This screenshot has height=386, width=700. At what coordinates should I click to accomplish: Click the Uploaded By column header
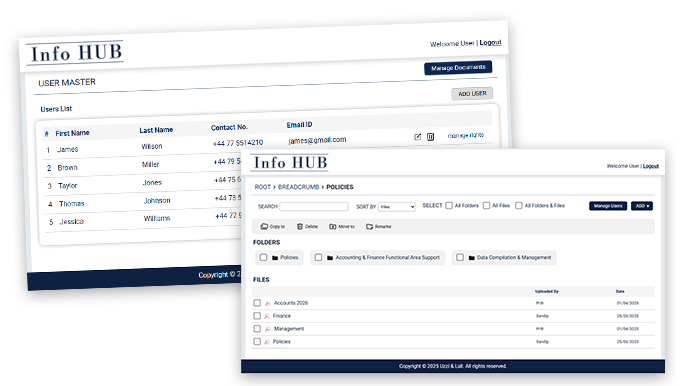547,291
